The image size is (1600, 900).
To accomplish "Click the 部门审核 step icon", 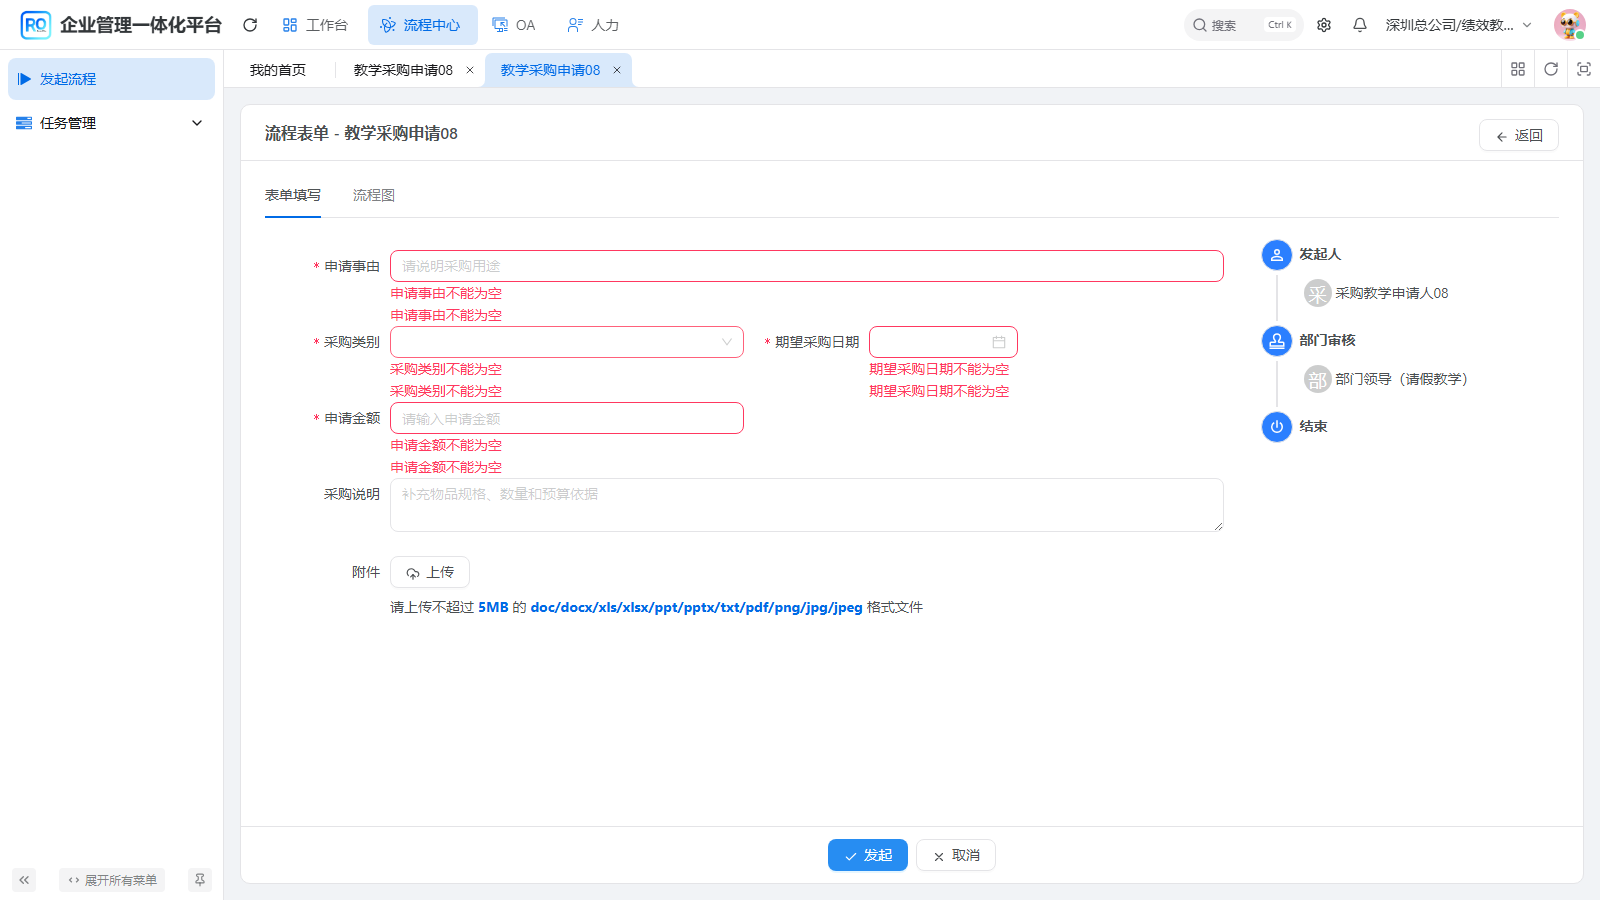I will [x=1277, y=341].
